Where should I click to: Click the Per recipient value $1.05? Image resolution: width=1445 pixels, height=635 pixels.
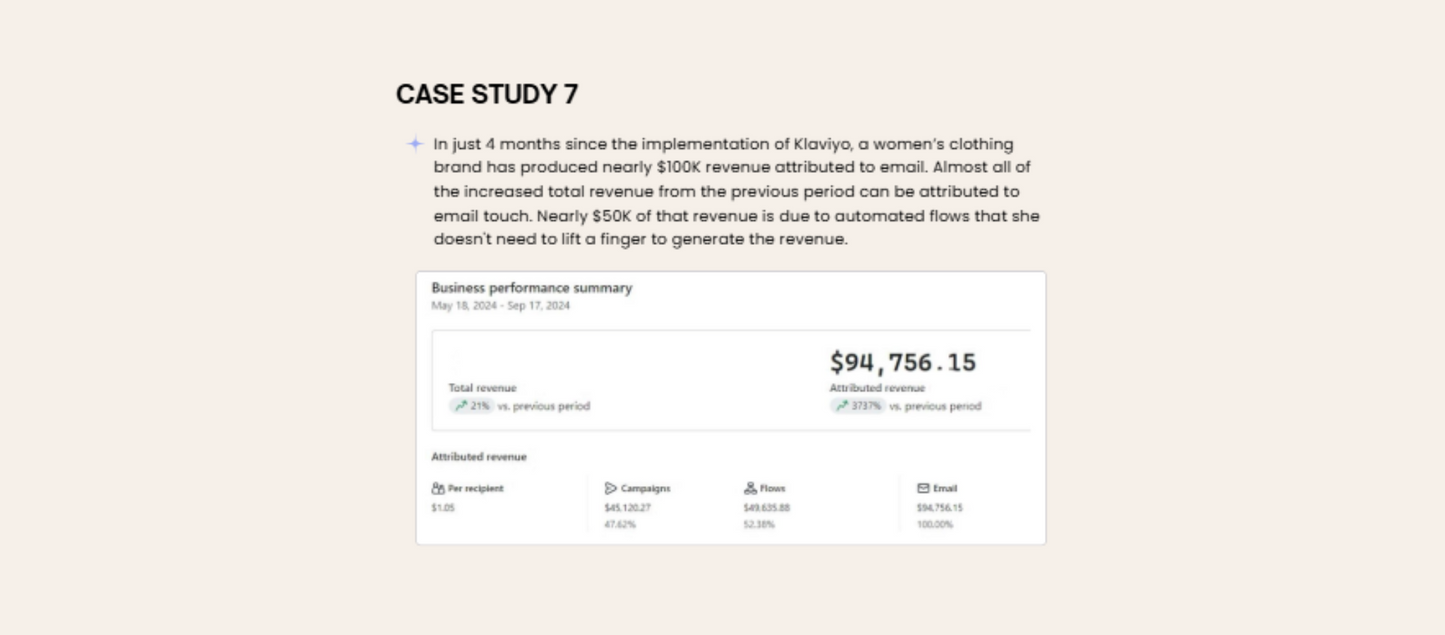[x=442, y=508]
